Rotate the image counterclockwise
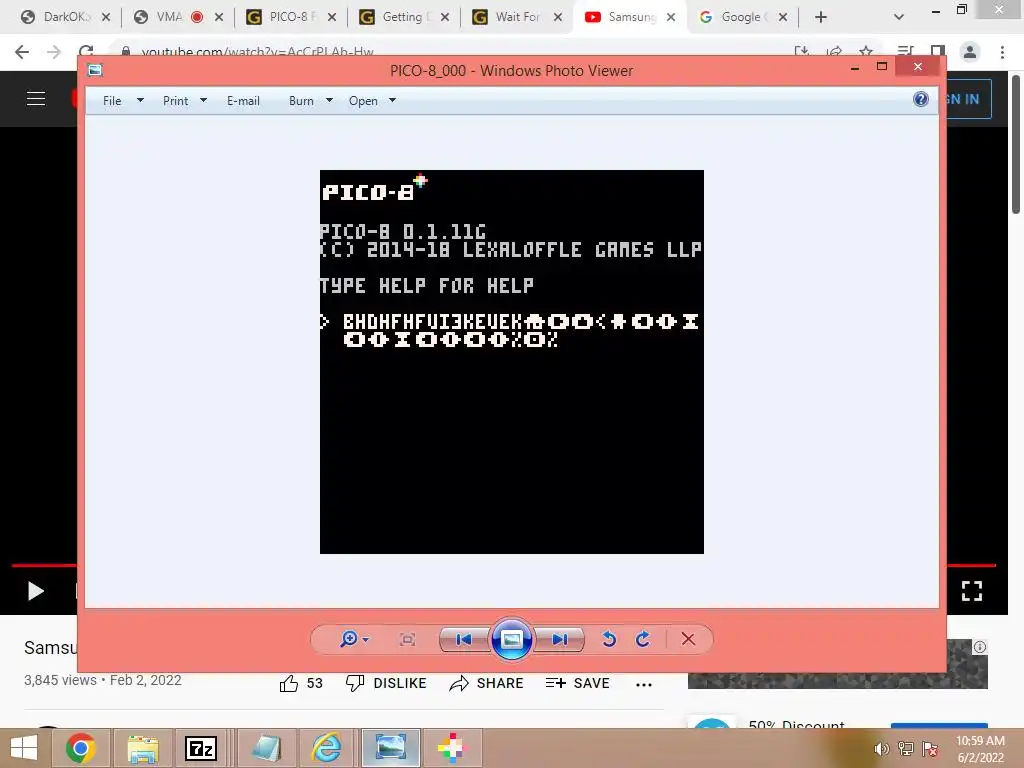The image size is (1024, 768). click(x=609, y=639)
